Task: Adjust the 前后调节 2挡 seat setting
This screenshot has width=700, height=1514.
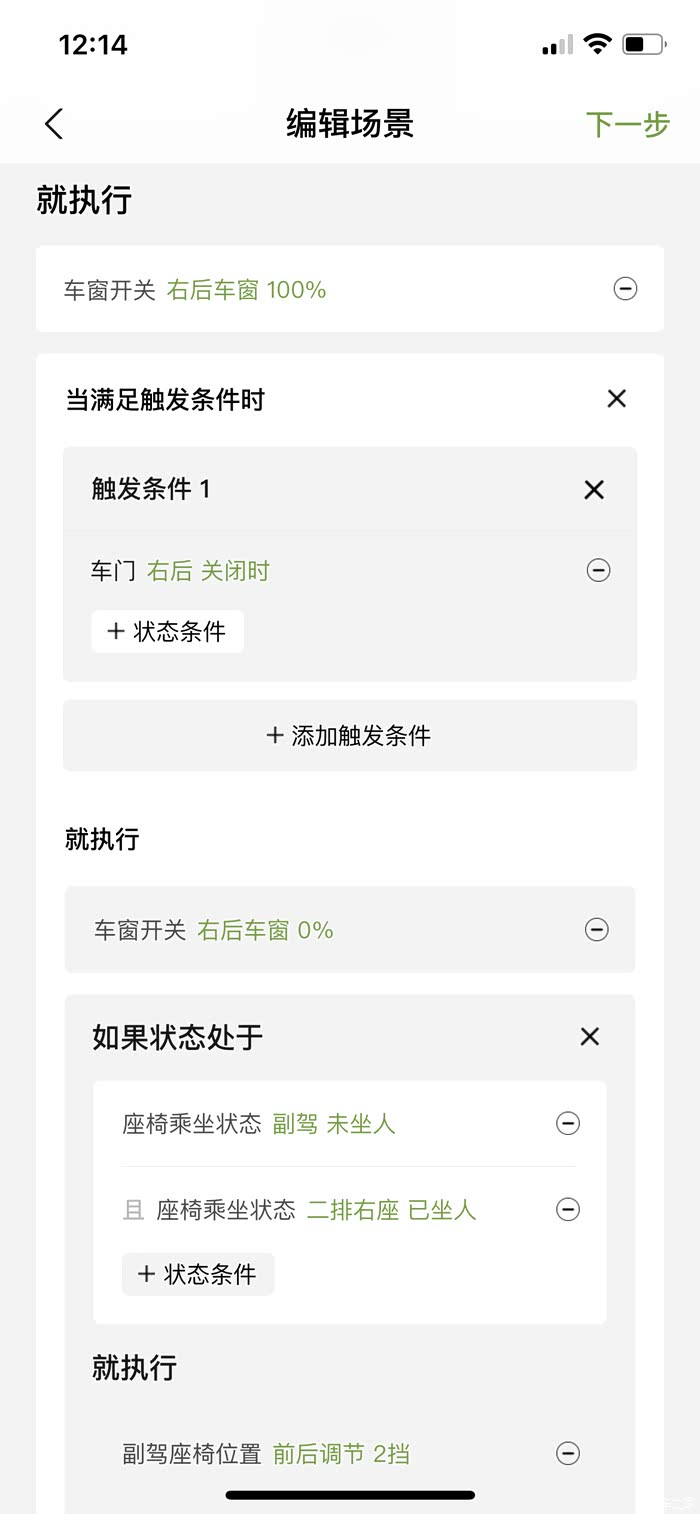Action: coord(341,1454)
